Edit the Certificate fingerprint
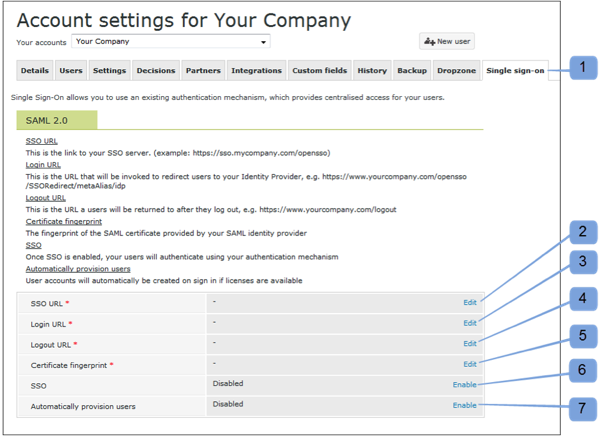The height and width of the screenshot is (436, 605). pos(469,364)
